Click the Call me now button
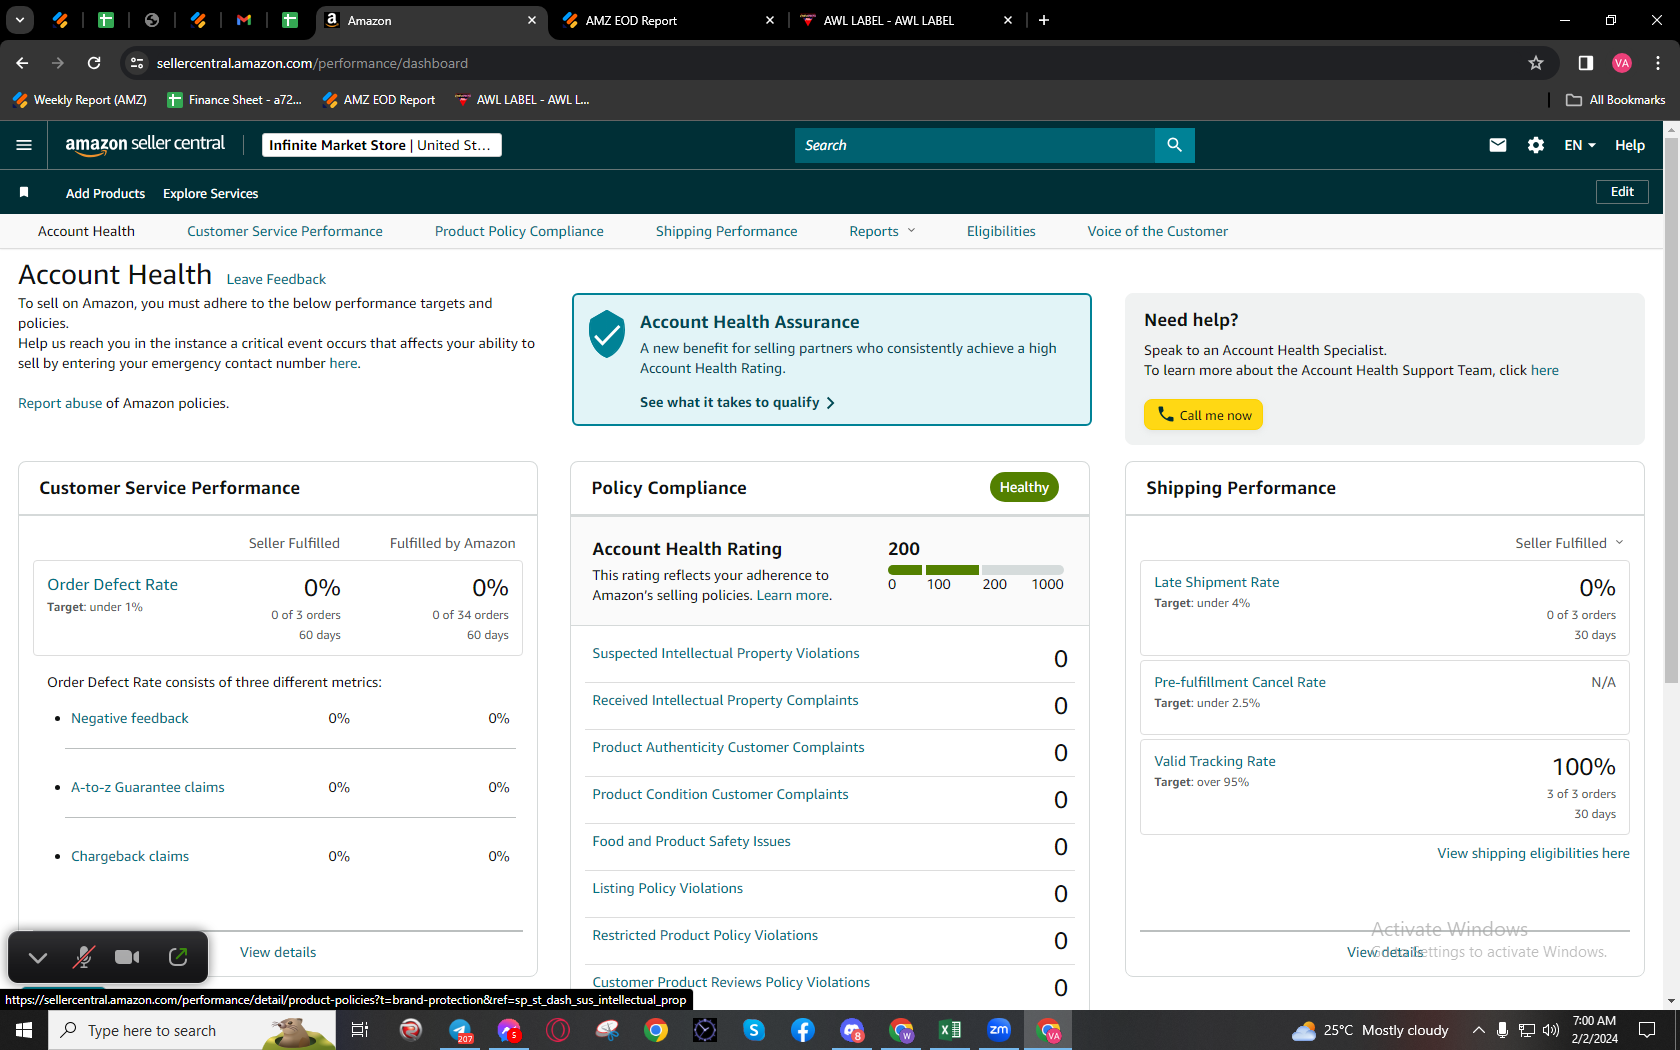Viewport: 1680px width, 1050px height. pyautogui.click(x=1203, y=415)
